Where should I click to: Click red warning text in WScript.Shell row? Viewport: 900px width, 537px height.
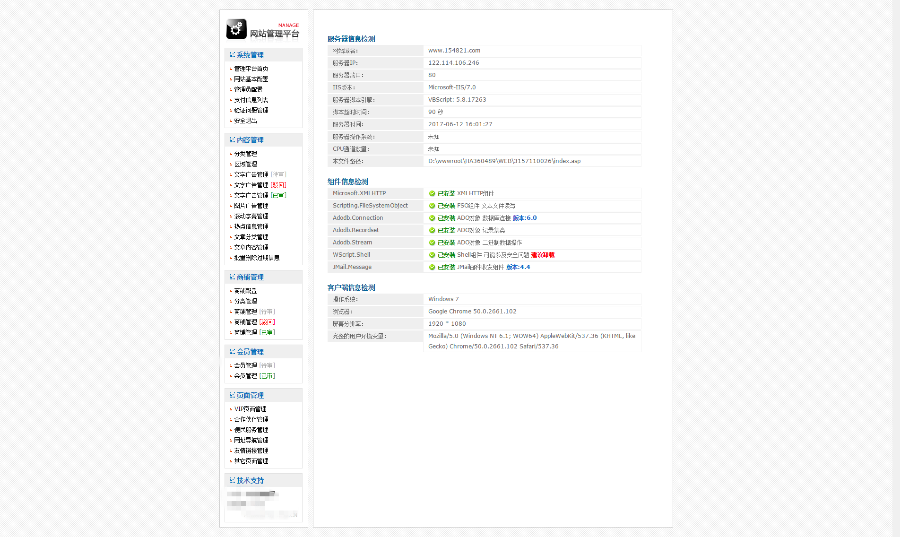[x=542, y=255]
